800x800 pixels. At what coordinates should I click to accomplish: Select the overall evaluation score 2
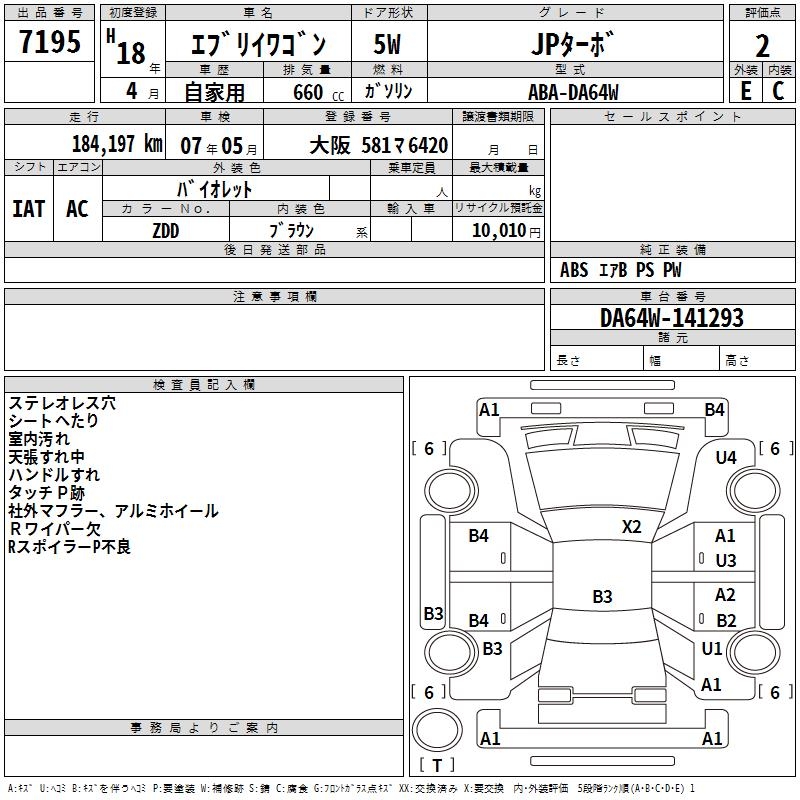point(762,45)
